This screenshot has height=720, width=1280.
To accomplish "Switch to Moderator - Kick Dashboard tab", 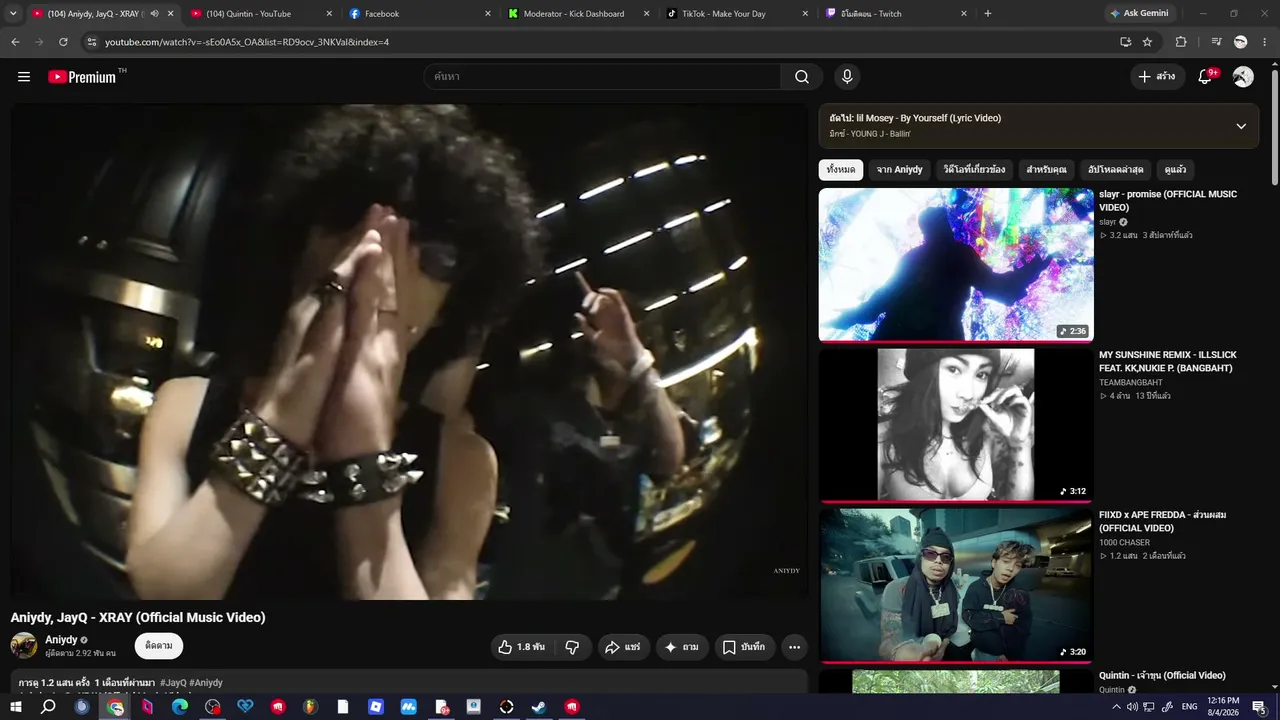I will point(577,14).
